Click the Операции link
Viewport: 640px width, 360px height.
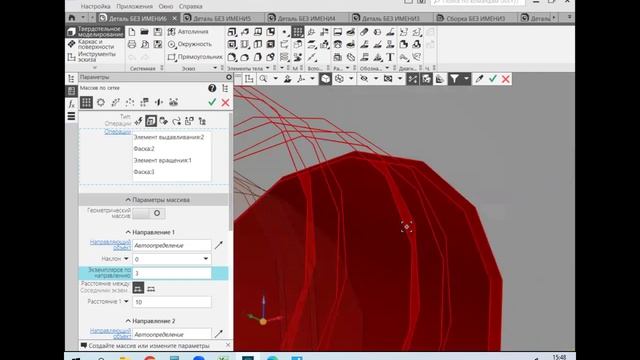118,131
